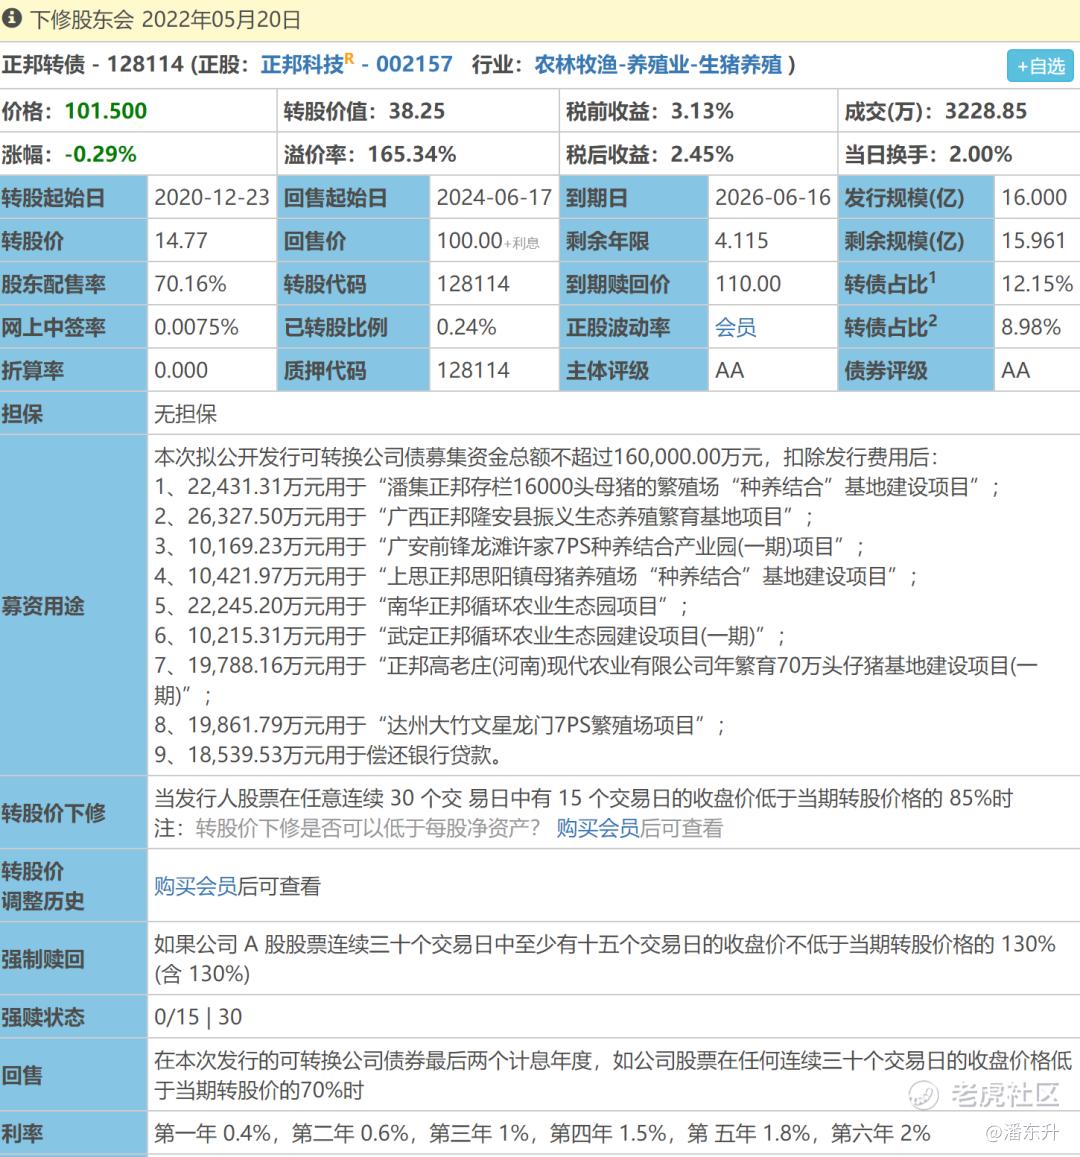1080x1157 pixels.
Task: Click the 回售起始日 date 2024-06-17
Action: click(x=494, y=197)
